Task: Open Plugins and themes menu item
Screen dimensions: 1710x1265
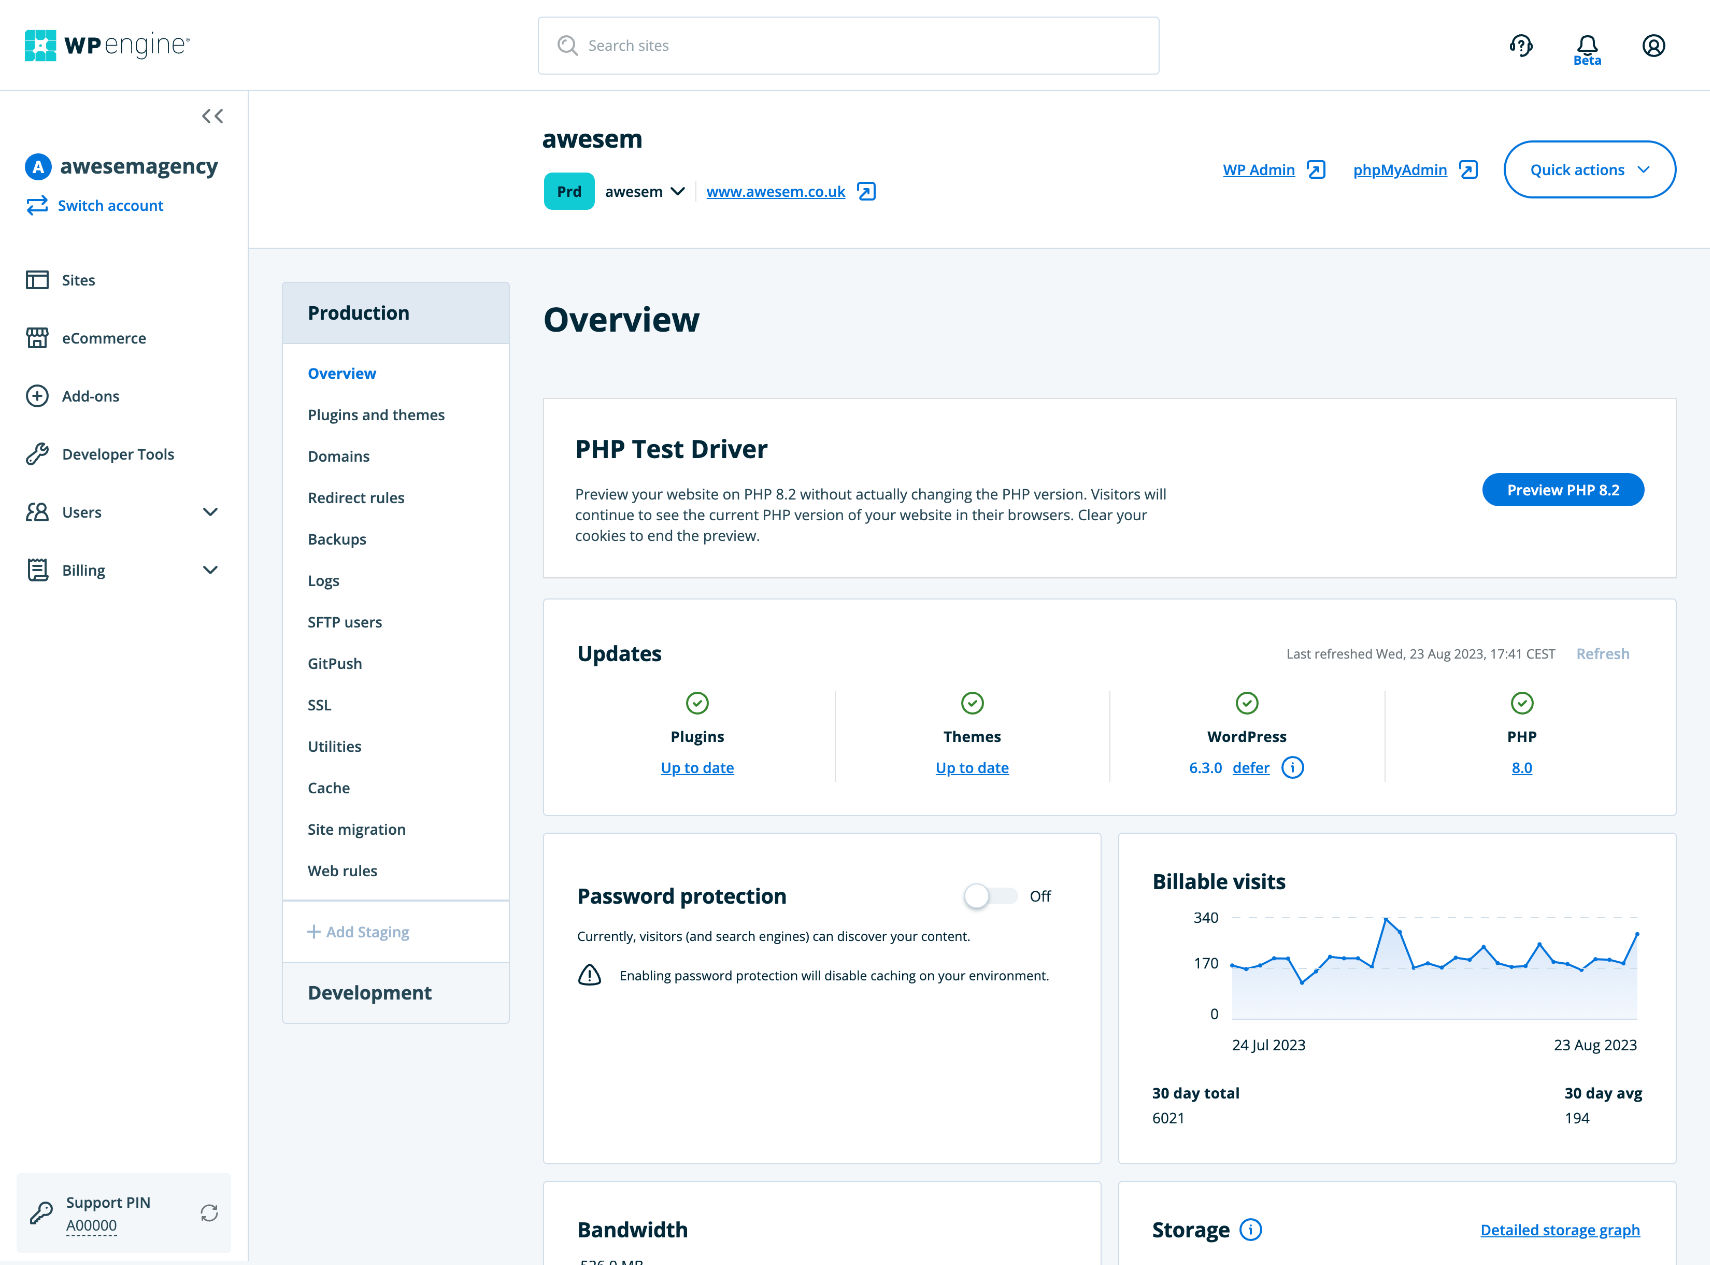Action: [376, 415]
